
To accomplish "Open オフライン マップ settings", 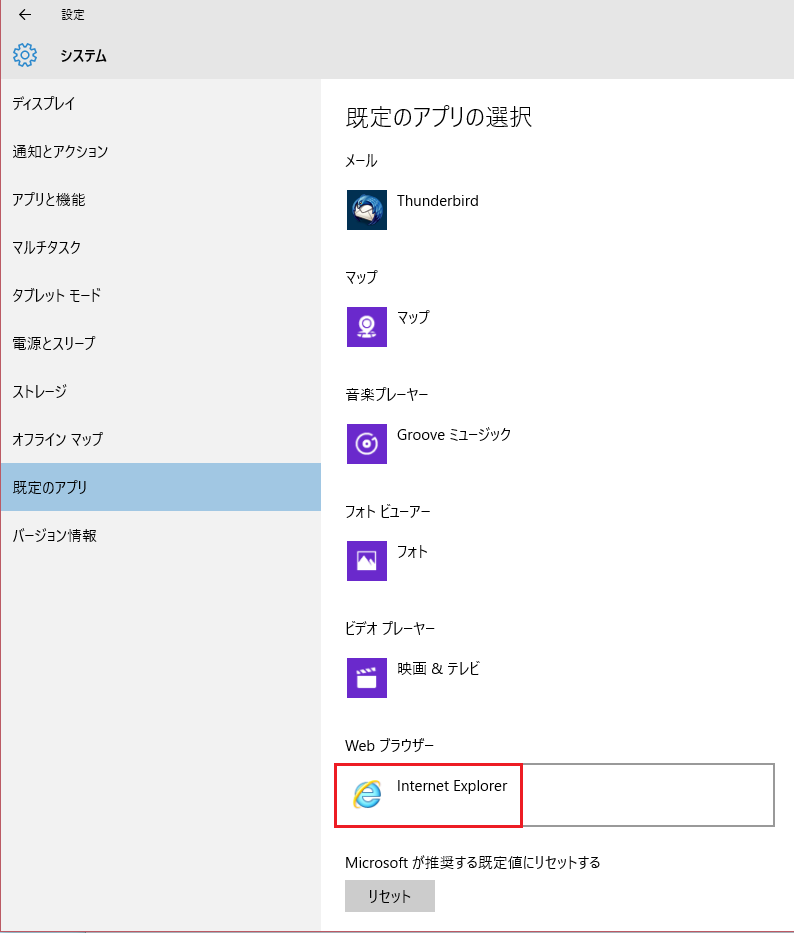I will 161,439.
